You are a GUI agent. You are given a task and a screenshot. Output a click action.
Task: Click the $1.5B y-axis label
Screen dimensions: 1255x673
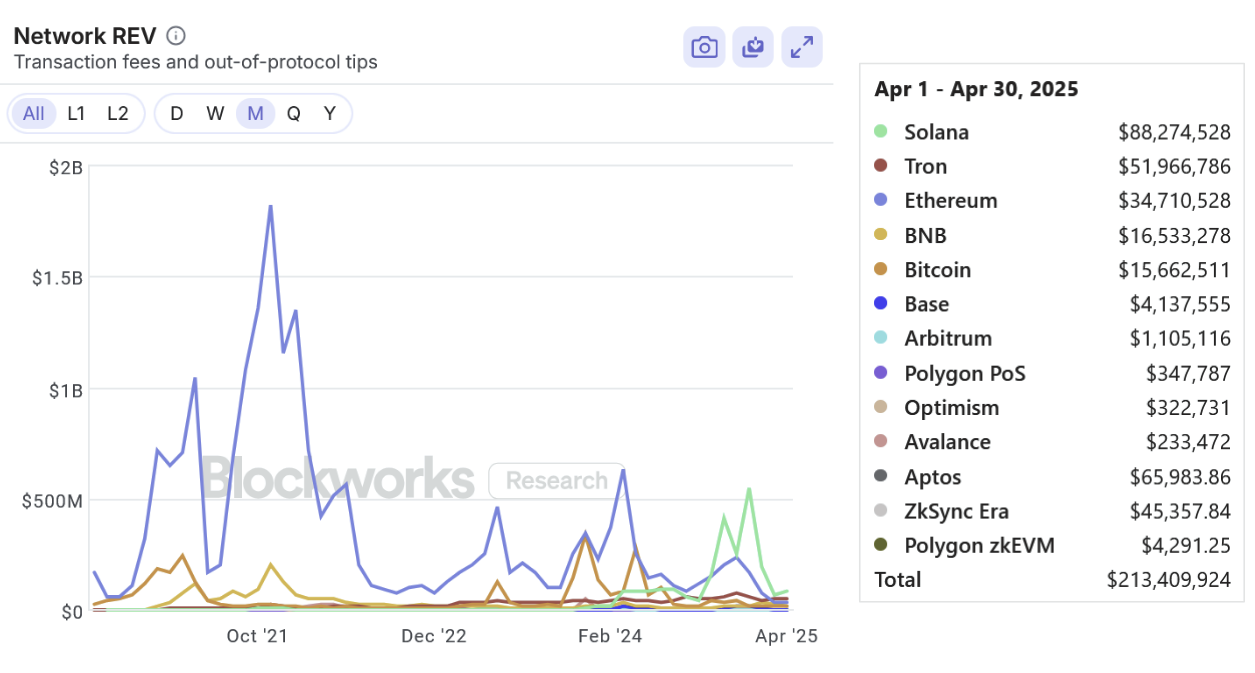[57, 277]
